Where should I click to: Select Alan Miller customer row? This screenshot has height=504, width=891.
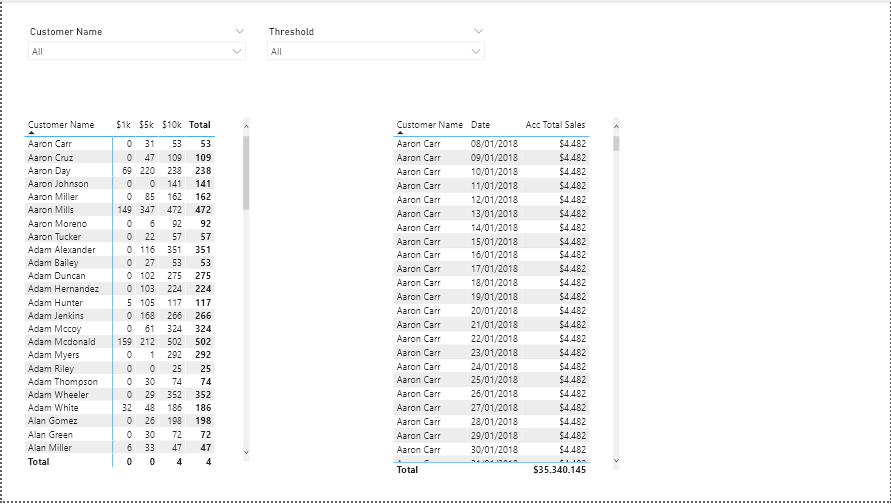coord(119,447)
